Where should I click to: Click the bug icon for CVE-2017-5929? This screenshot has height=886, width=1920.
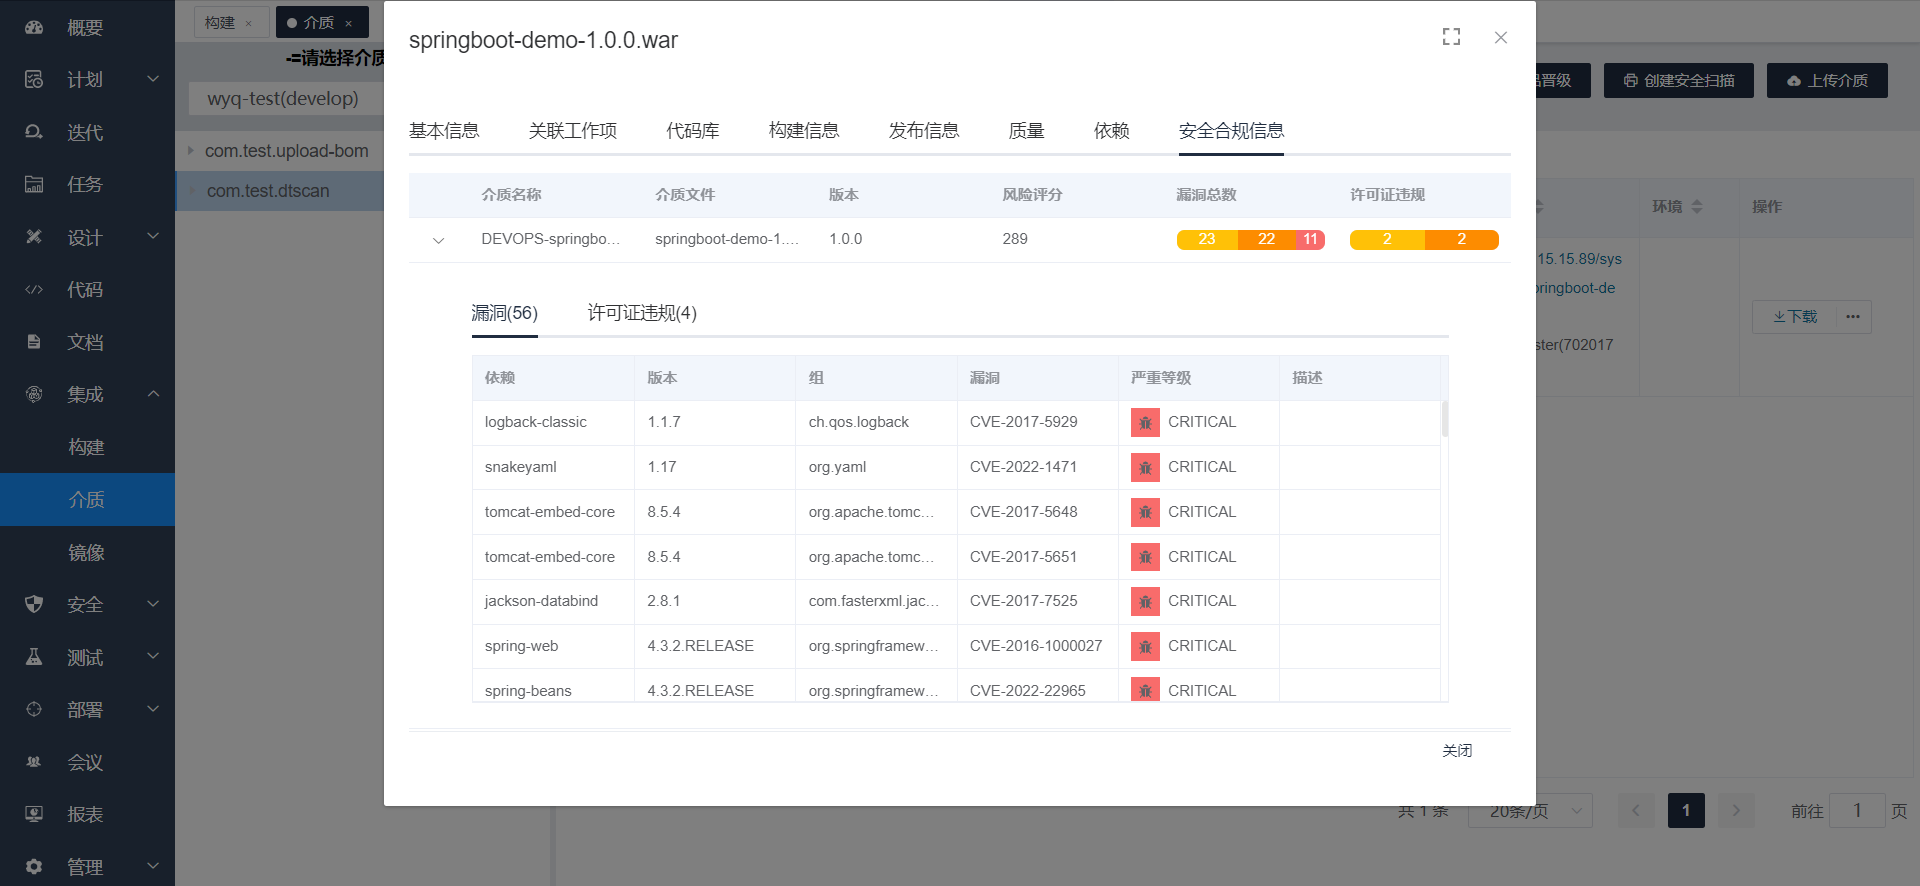click(1145, 422)
